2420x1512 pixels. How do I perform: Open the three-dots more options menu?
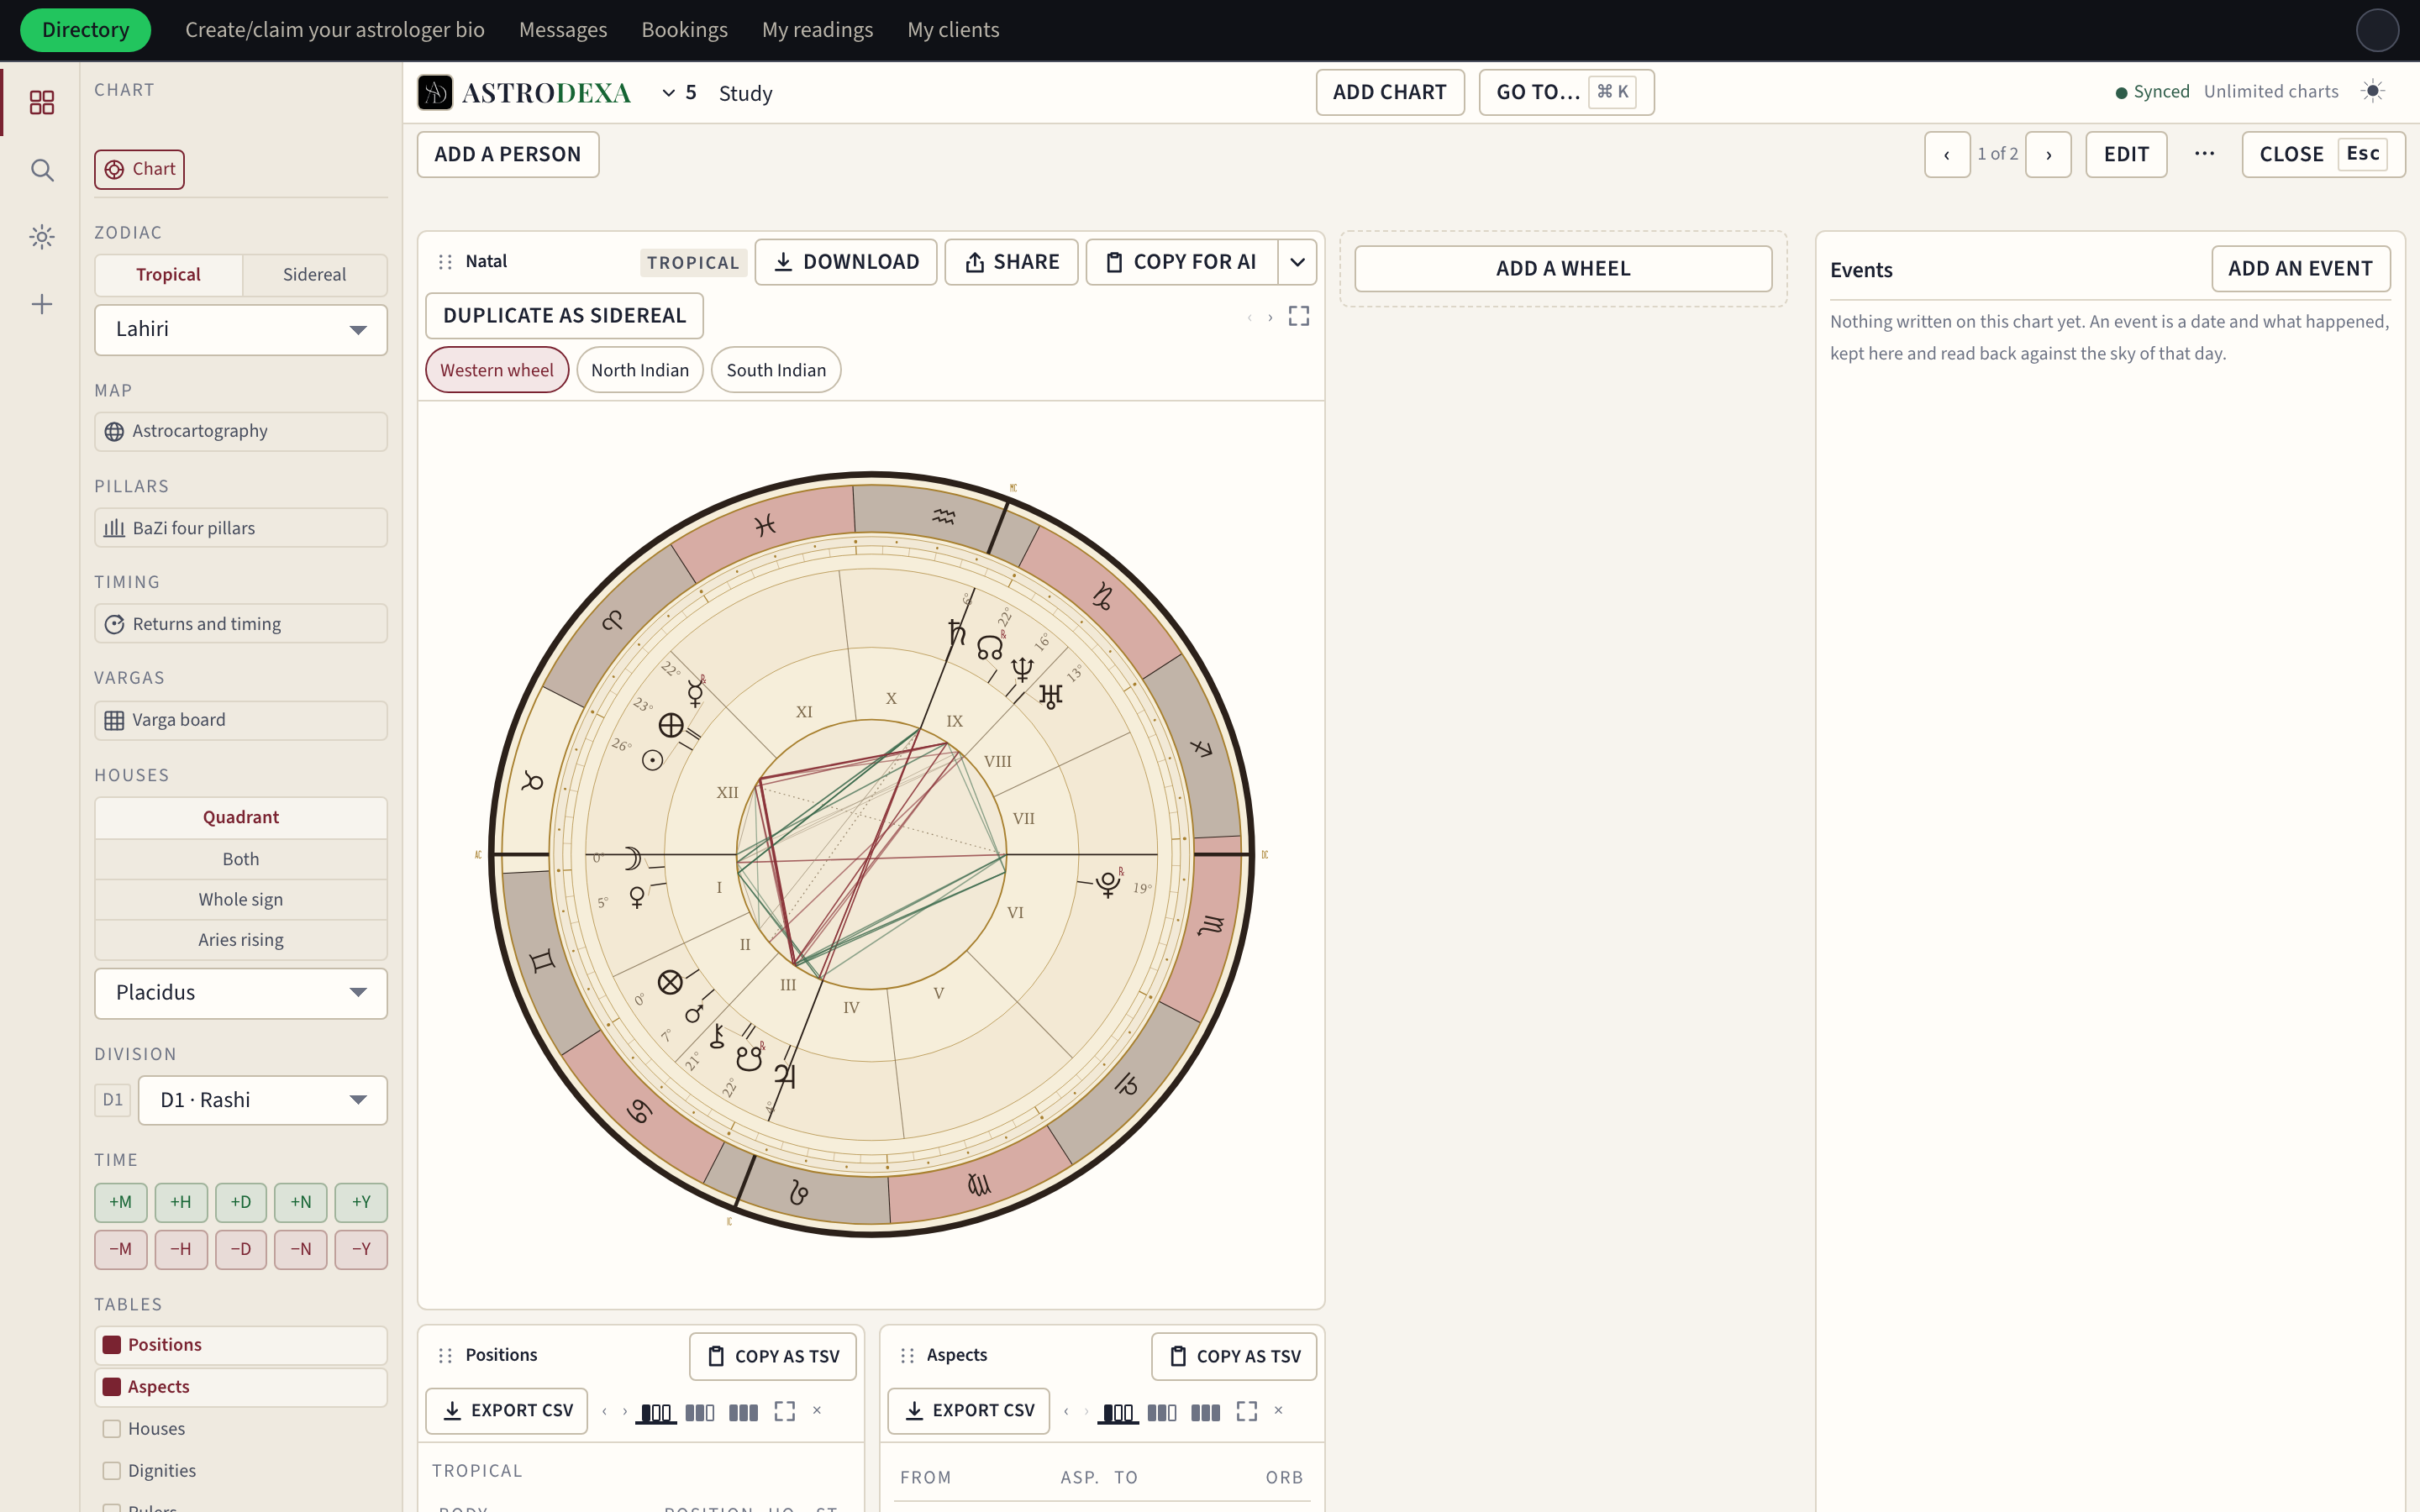tap(2204, 154)
